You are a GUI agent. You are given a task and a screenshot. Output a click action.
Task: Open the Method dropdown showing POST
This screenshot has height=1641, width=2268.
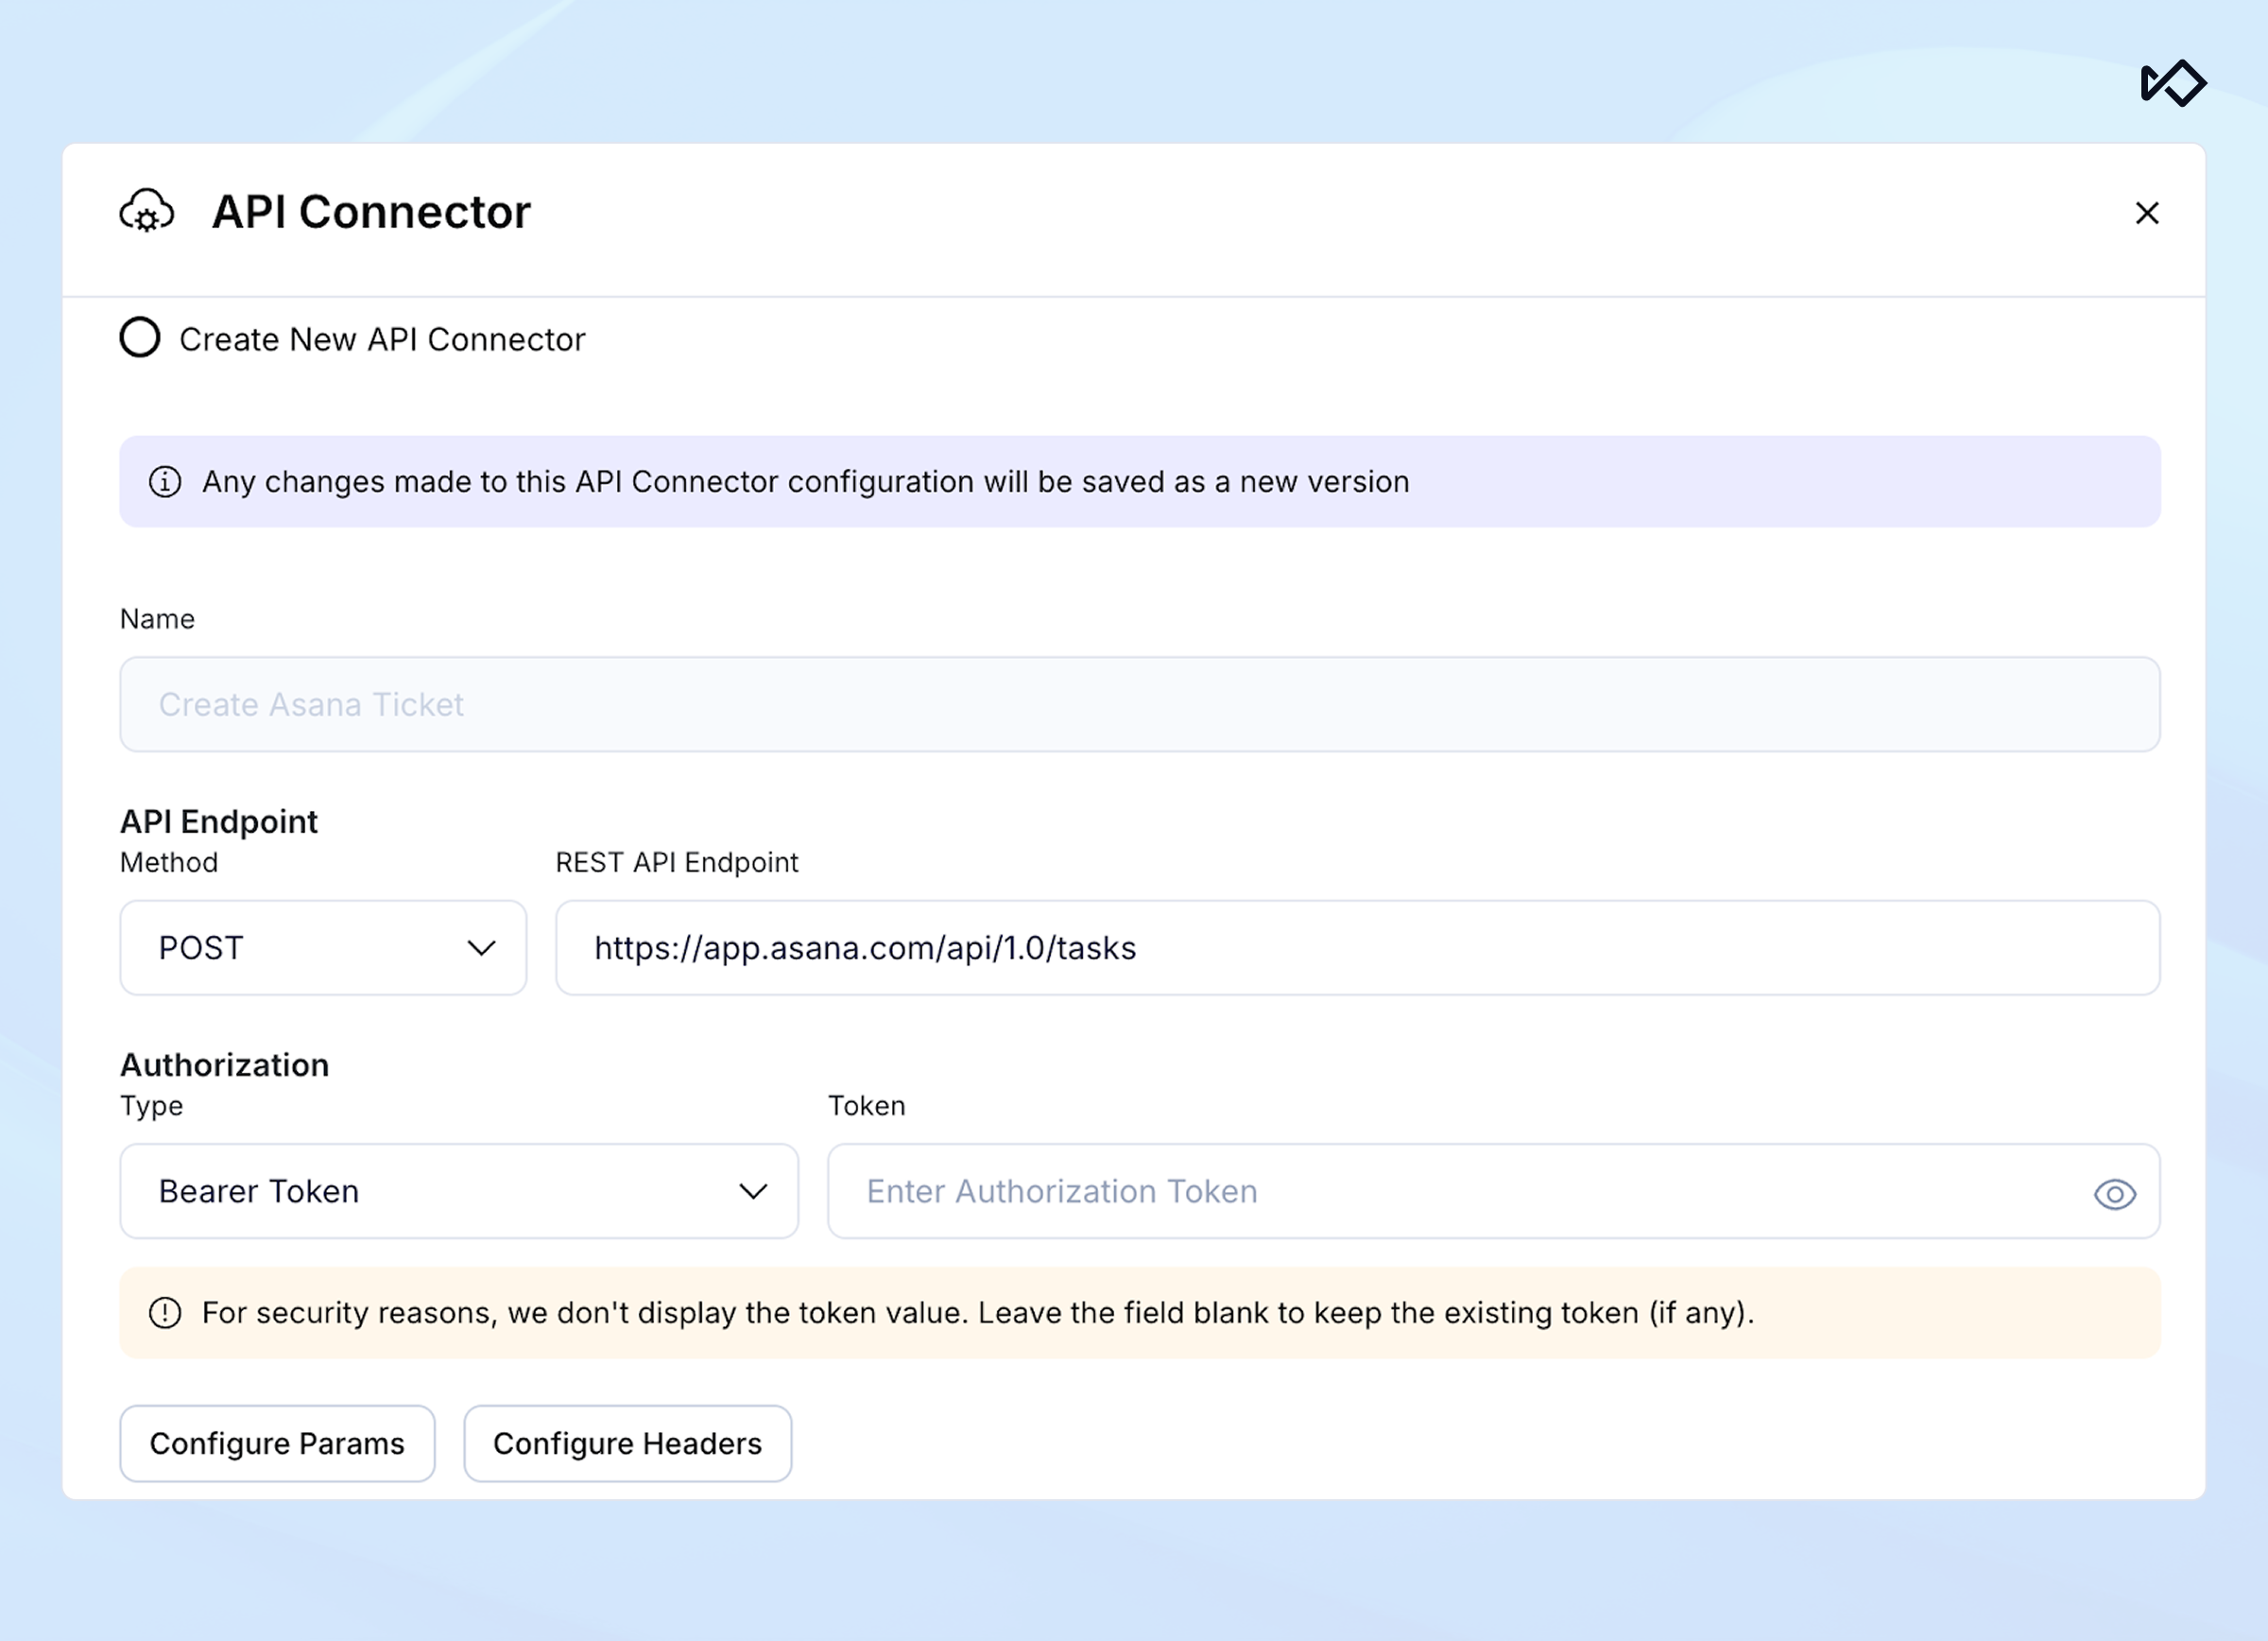[322, 948]
